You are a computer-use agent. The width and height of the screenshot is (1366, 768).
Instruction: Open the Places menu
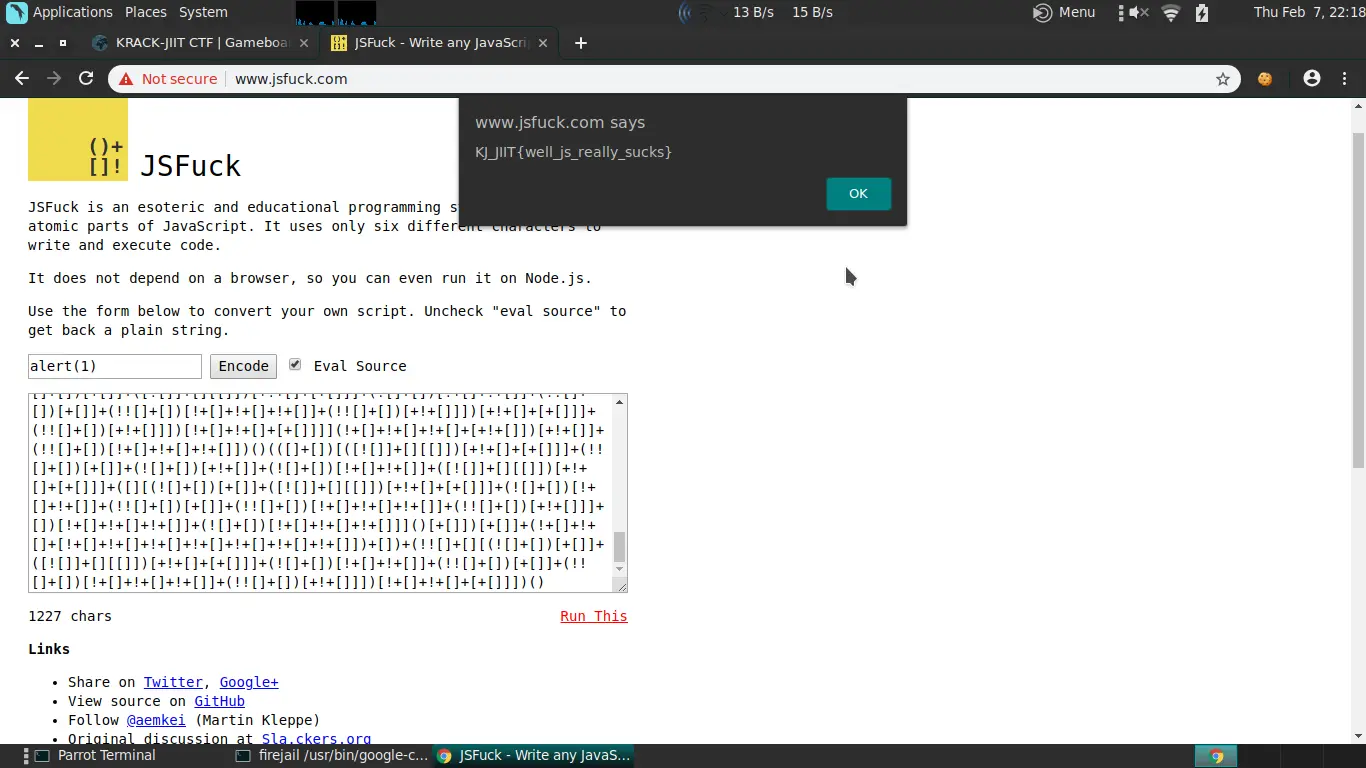pyautogui.click(x=146, y=12)
